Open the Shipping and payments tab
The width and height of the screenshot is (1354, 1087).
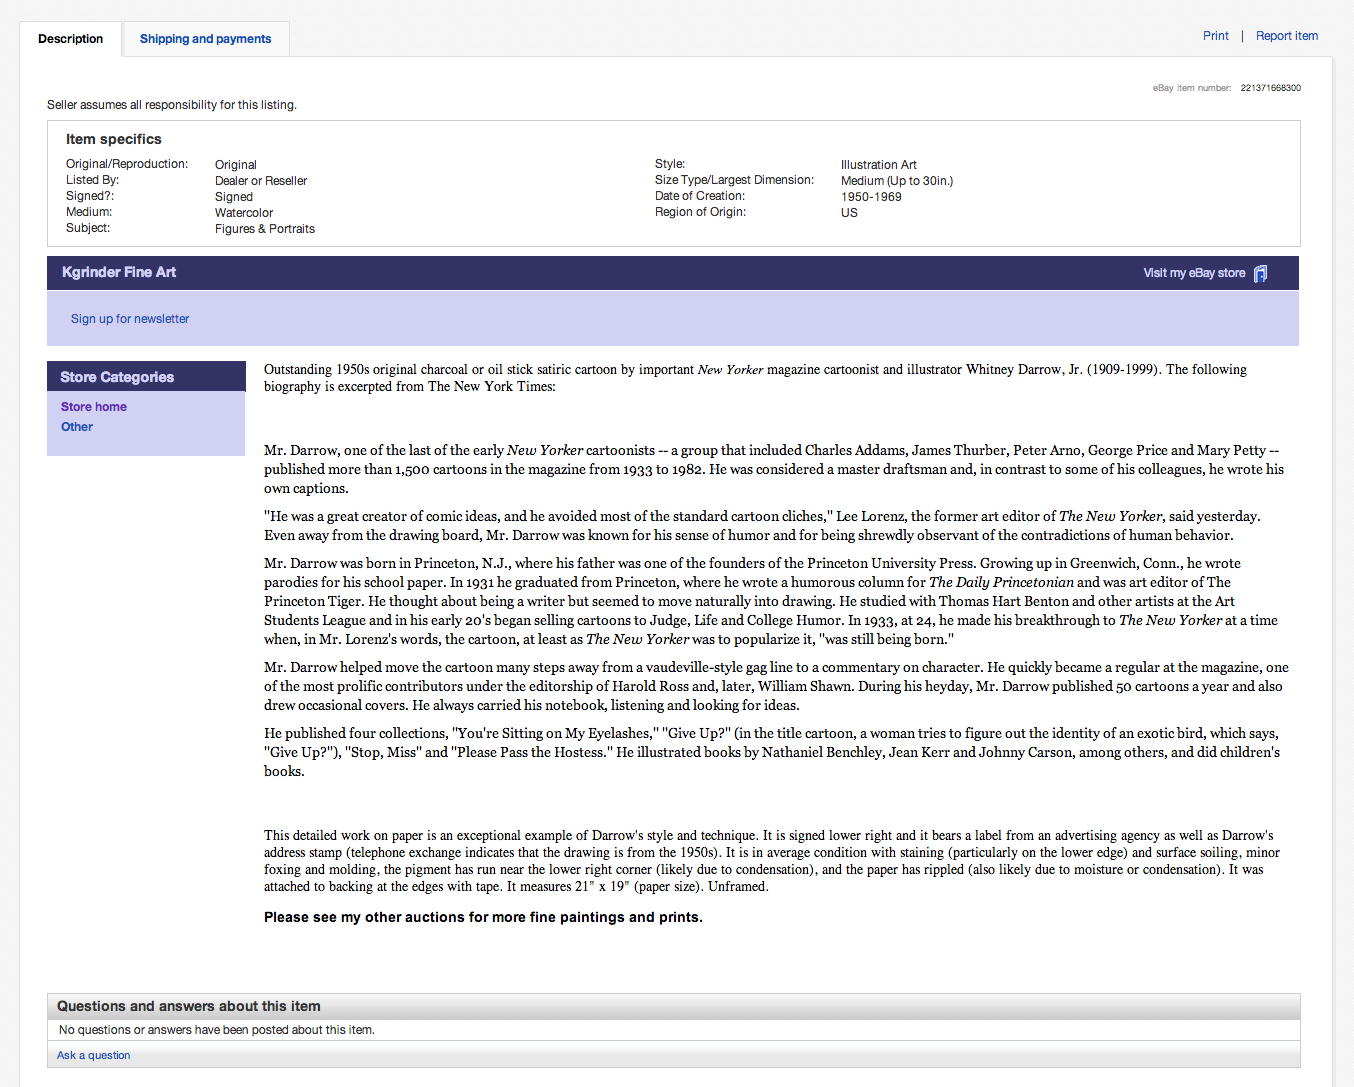coord(205,39)
